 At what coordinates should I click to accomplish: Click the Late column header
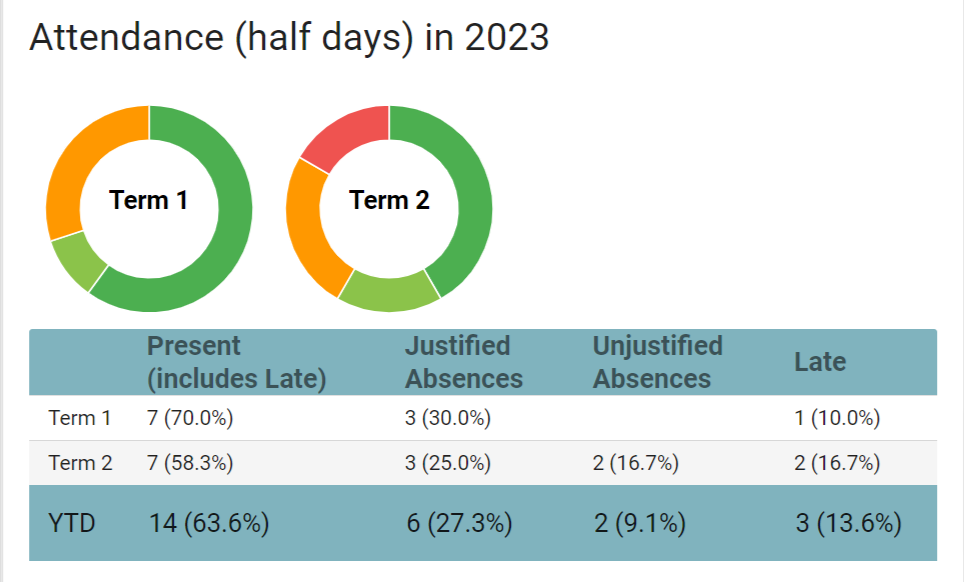(x=820, y=362)
